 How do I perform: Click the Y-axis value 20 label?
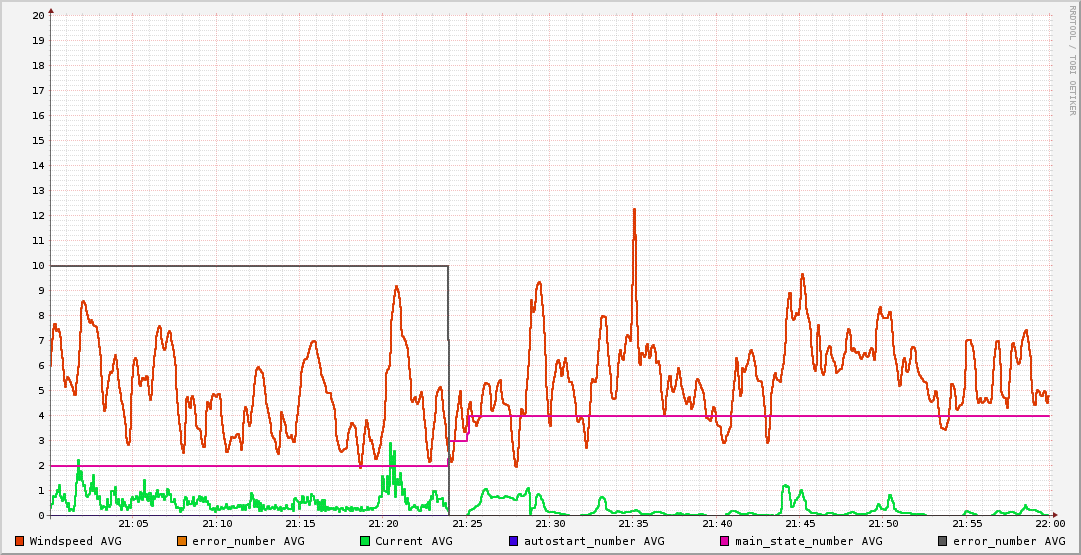coord(37,16)
